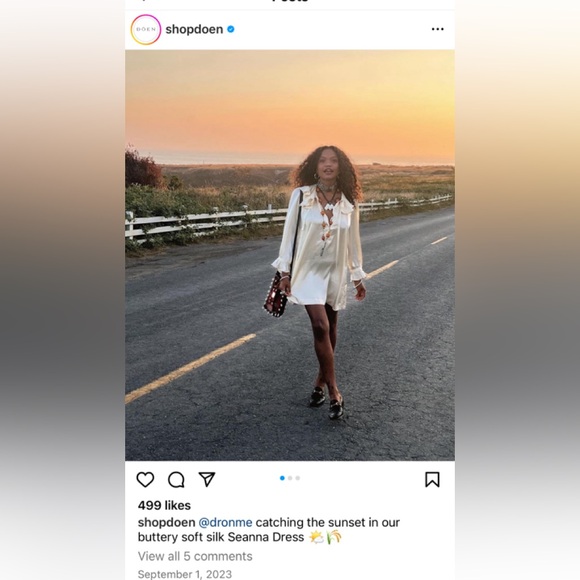Go to second carousel dot
This screenshot has height=580, width=580.
coord(290,478)
